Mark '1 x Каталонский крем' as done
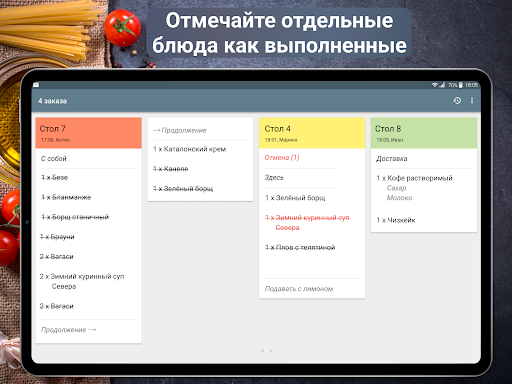Screen dimensions: 512x384 pos(189,149)
